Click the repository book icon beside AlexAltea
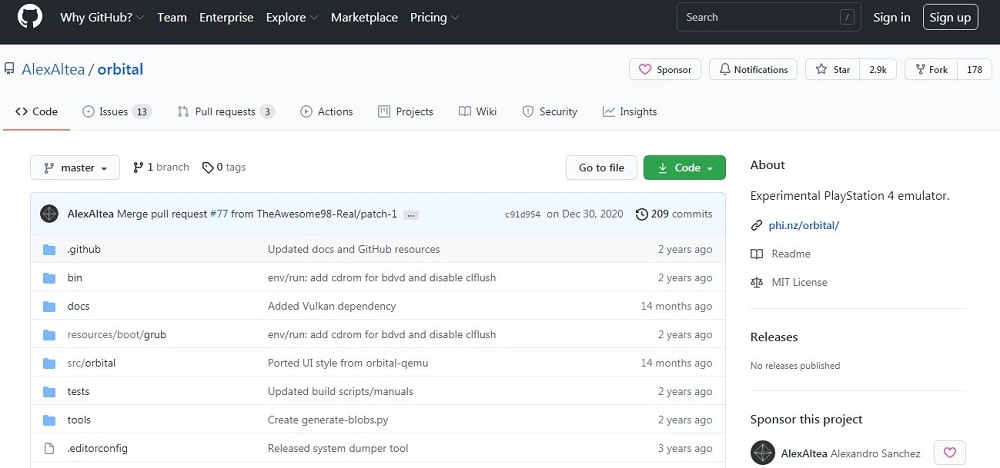 pyautogui.click(x=9, y=69)
